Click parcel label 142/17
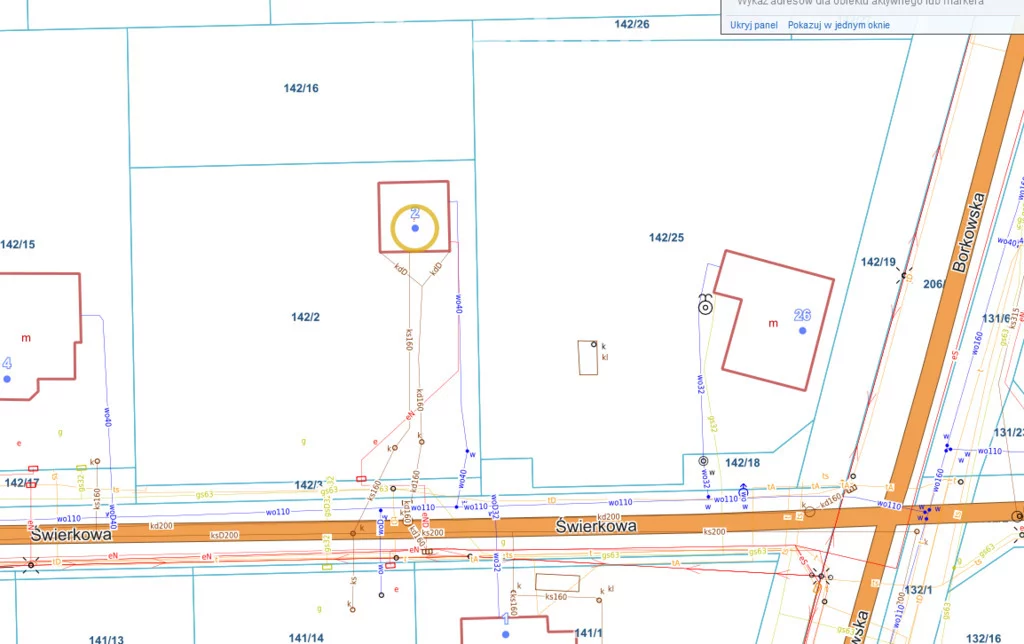 [22, 483]
